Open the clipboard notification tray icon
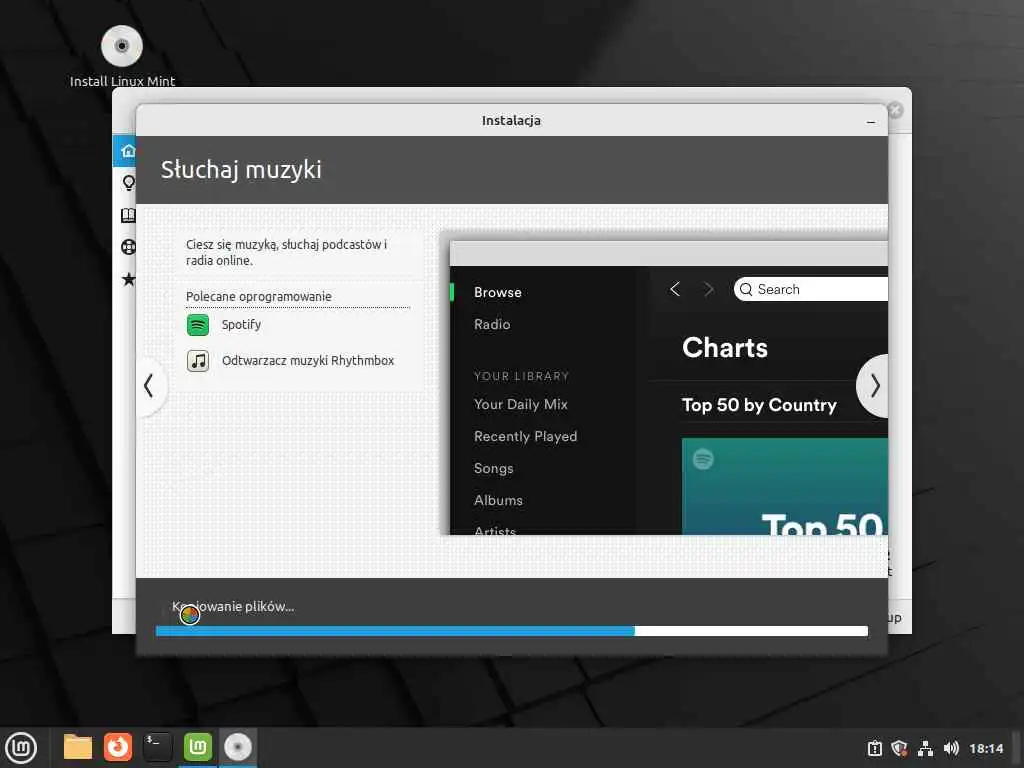The height and width of the screenshot is (768, 1024). pos(875,748)
